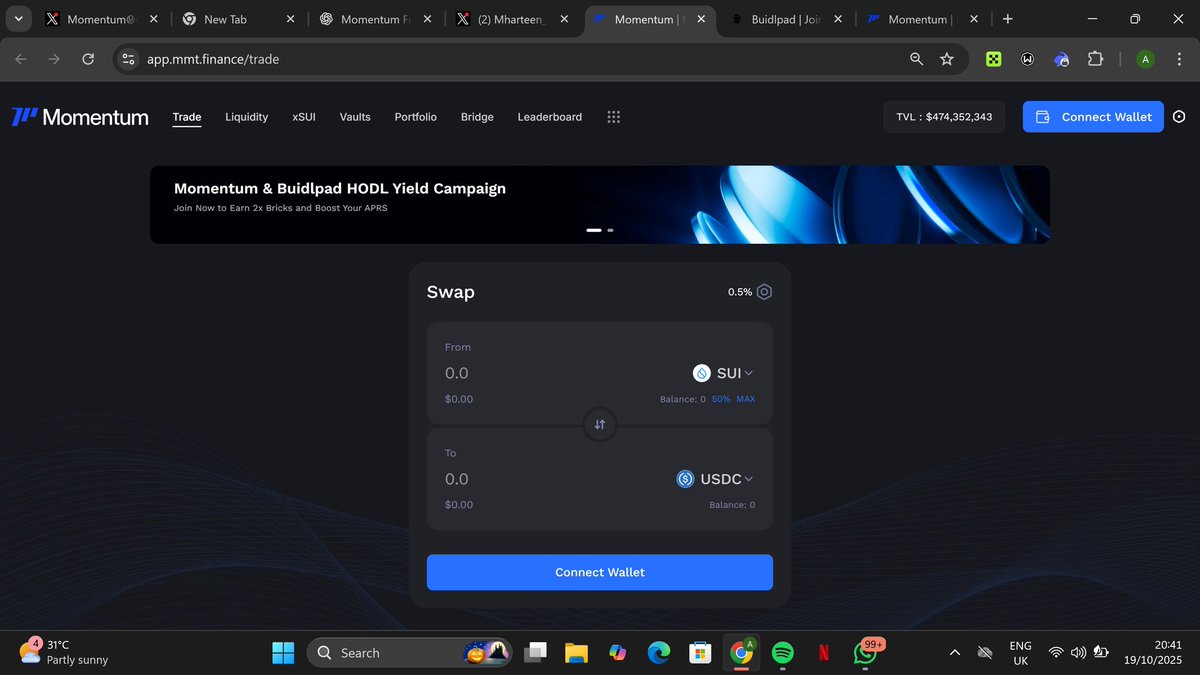Viewport: 1200px width, 675px height.
Task: Open Spotify from the taskbar
Action: pyautogui.click(x=783, y=653)
